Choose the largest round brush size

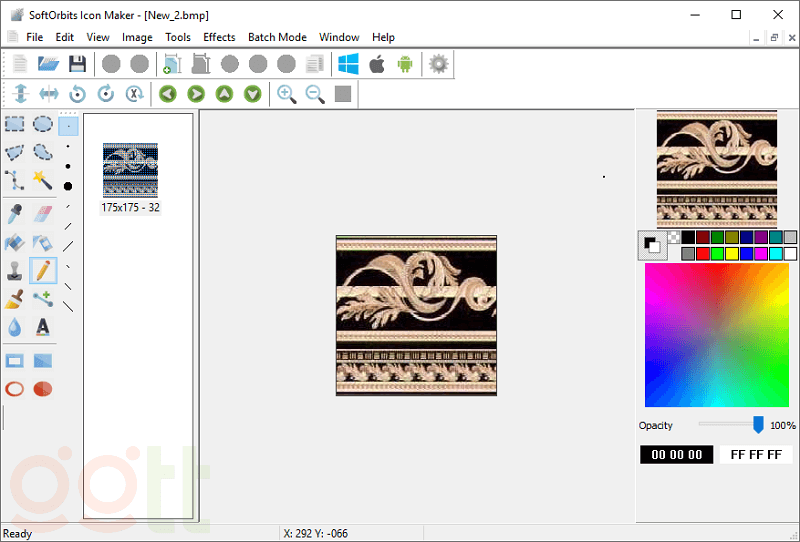tap(68, 186)
